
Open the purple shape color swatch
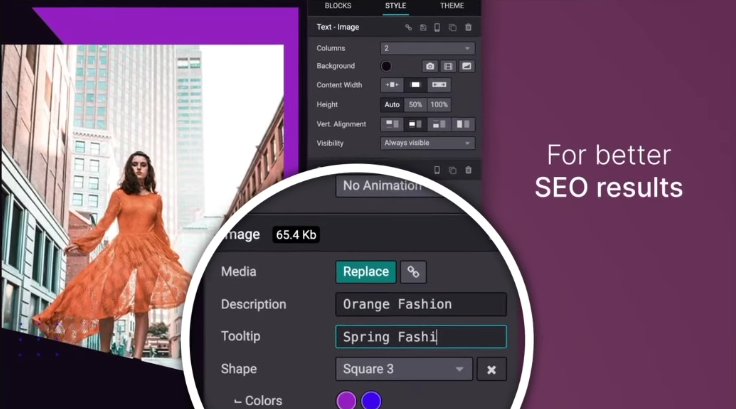(346, 401)
